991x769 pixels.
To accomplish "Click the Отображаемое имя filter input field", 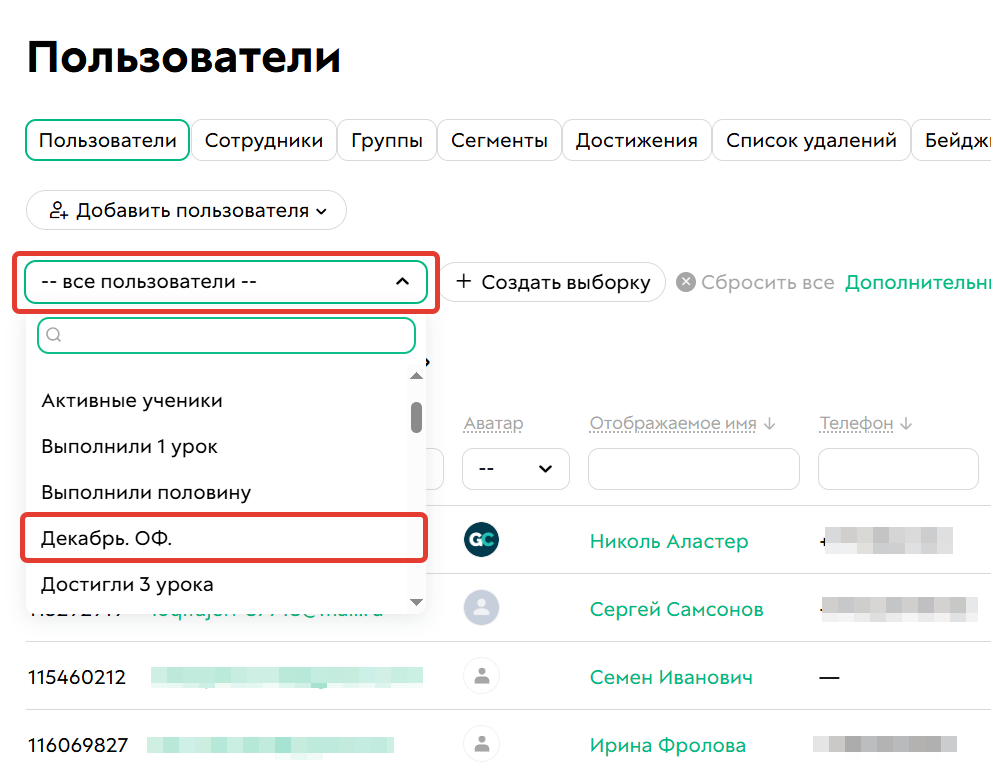I will [693, 468].
